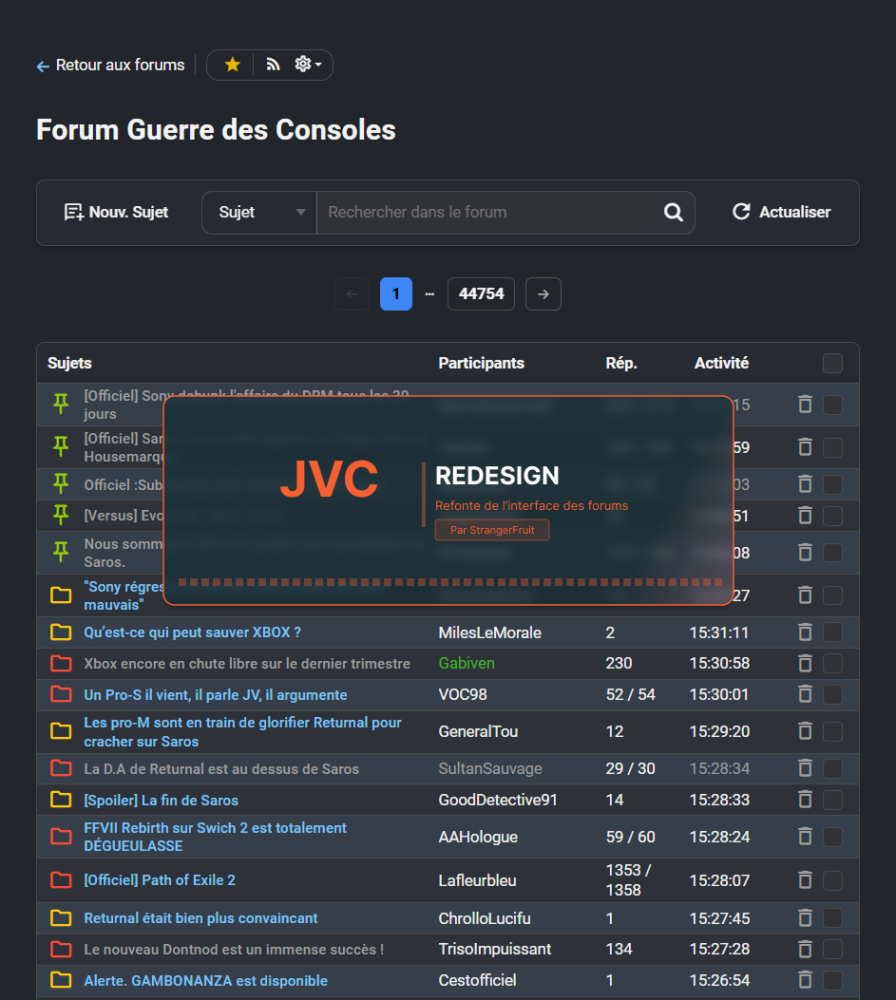Image resolution: width=896 pixels, height=1000 pixels.
Task: Delete topic FFVII Rebirth sur Swich 2
Action: tap(805, 837)
